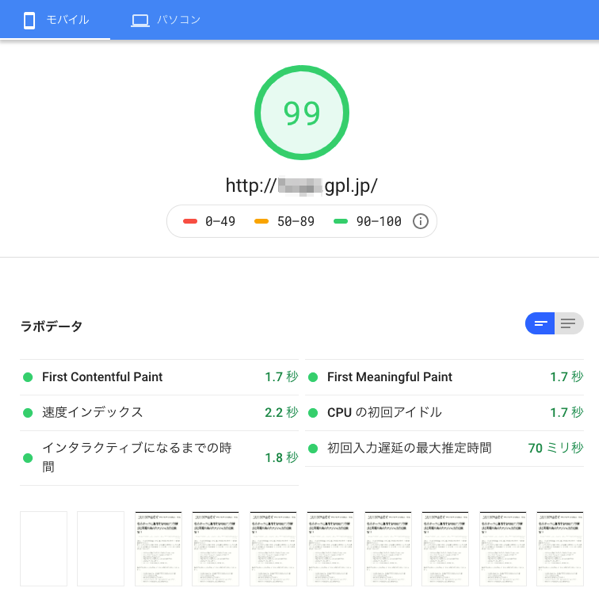The image size is (599, 600).
Task: Click the 1.8 秒 time to interactive value
Action: tap(281, 458)
